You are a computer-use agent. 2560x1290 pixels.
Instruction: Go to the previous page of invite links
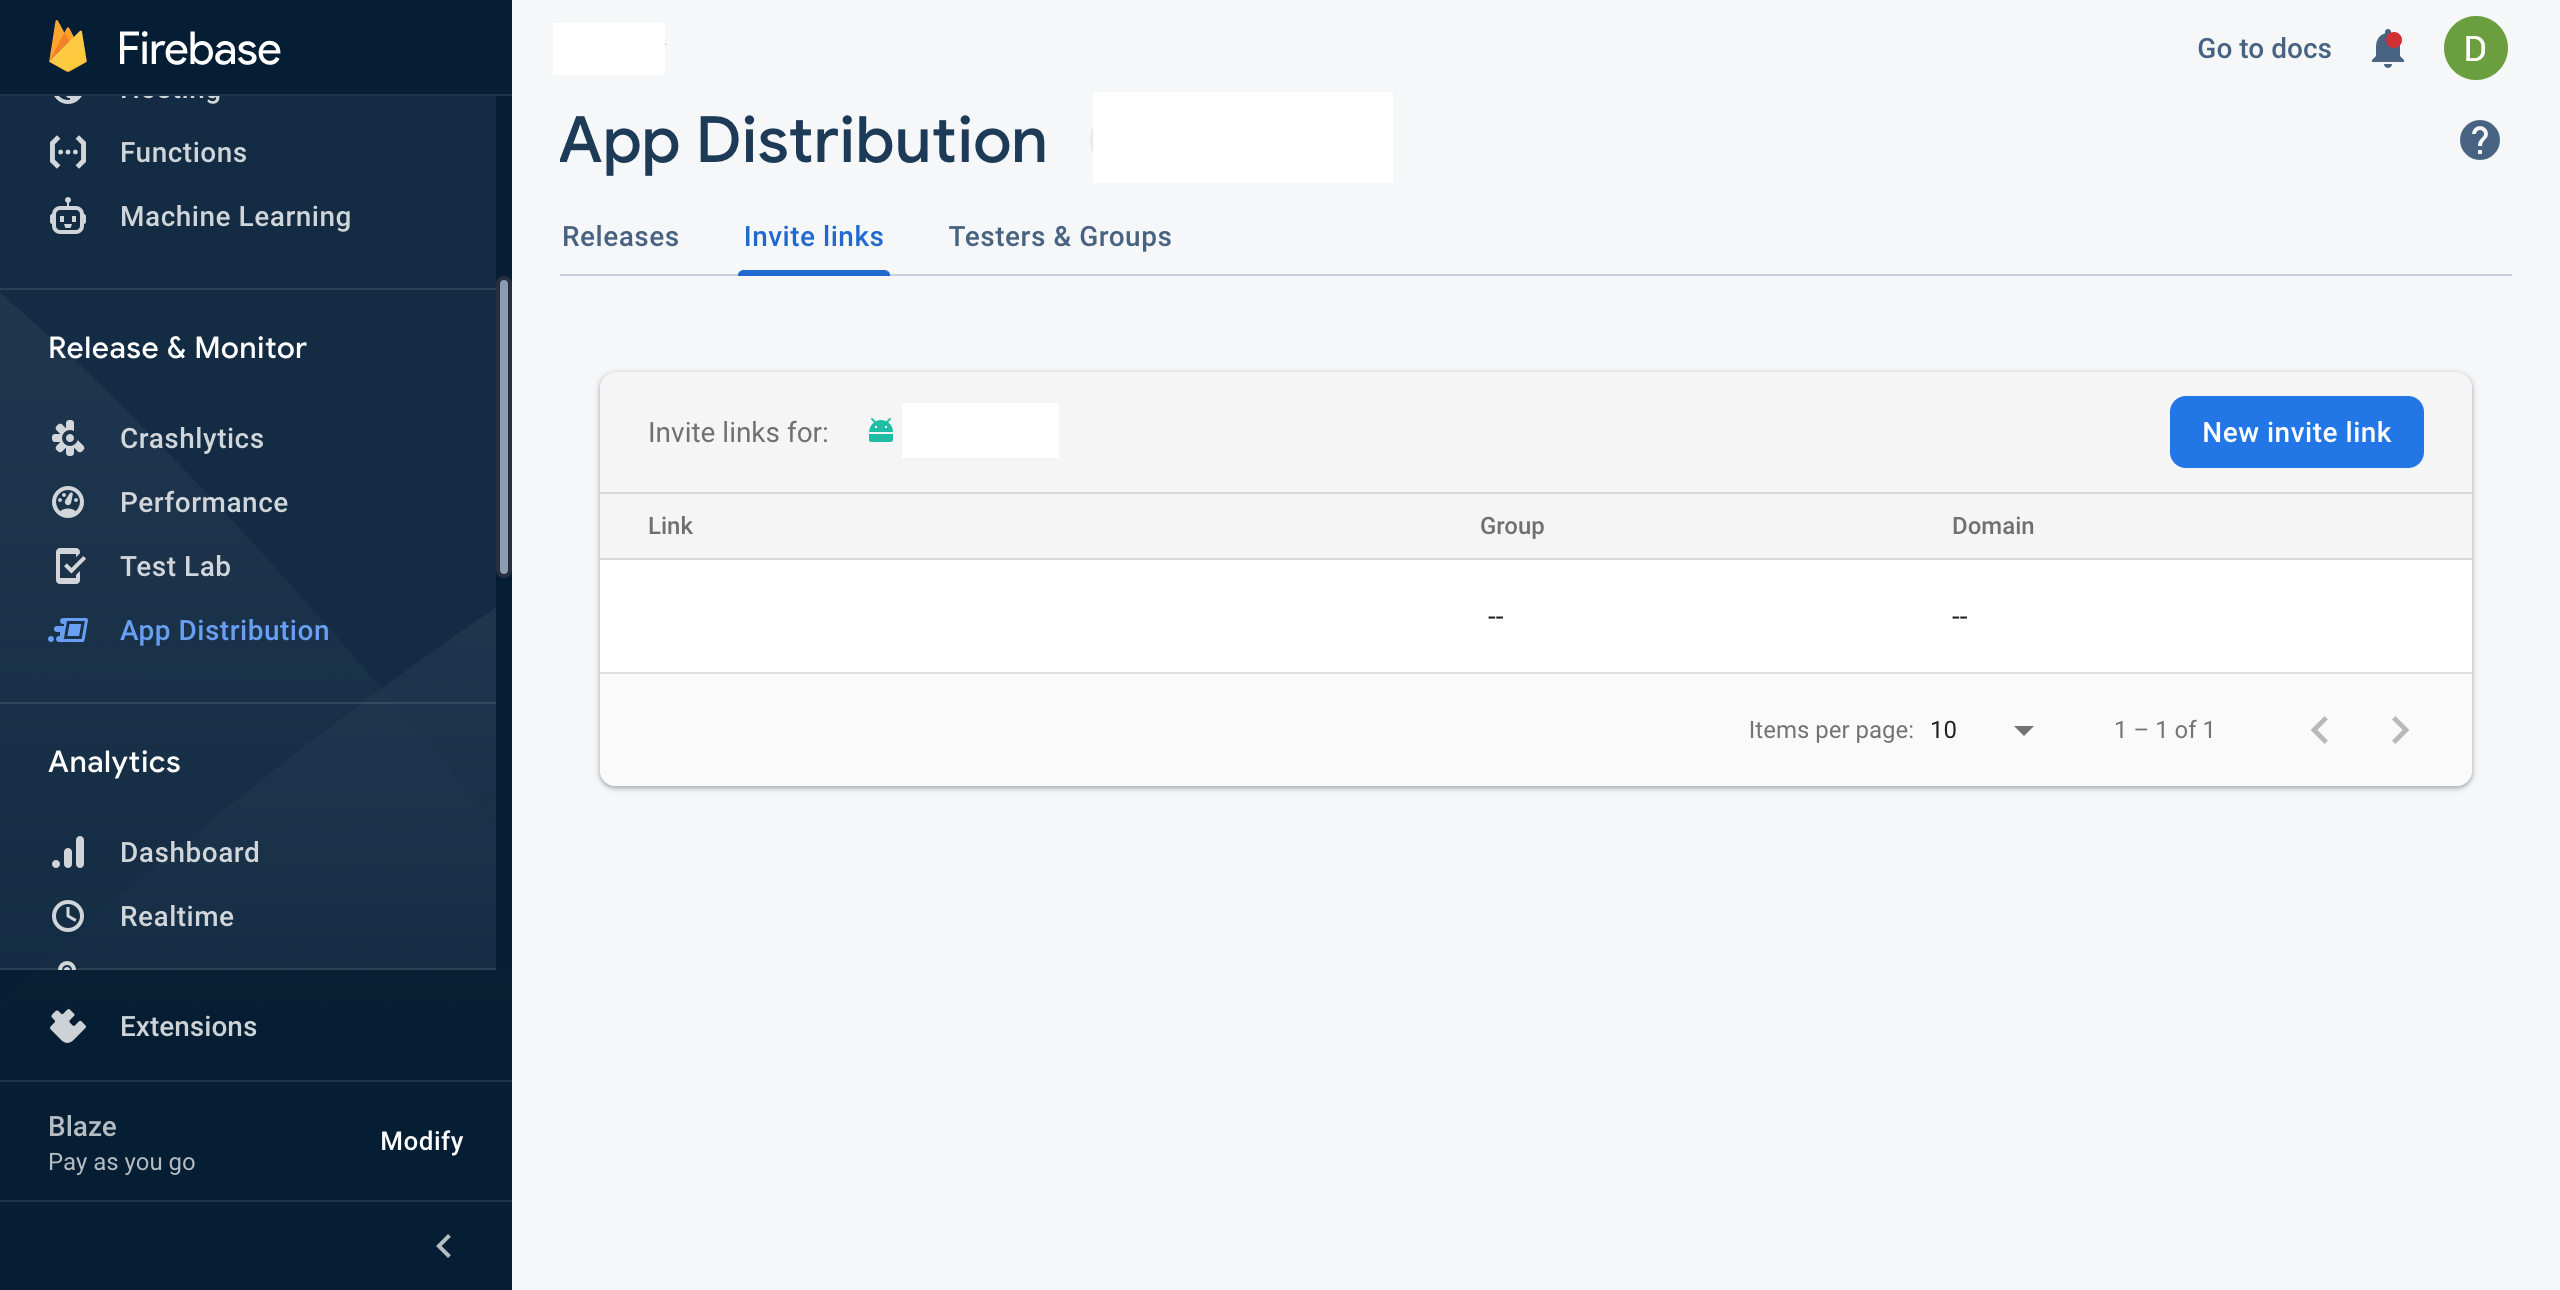coord(2320,730)
